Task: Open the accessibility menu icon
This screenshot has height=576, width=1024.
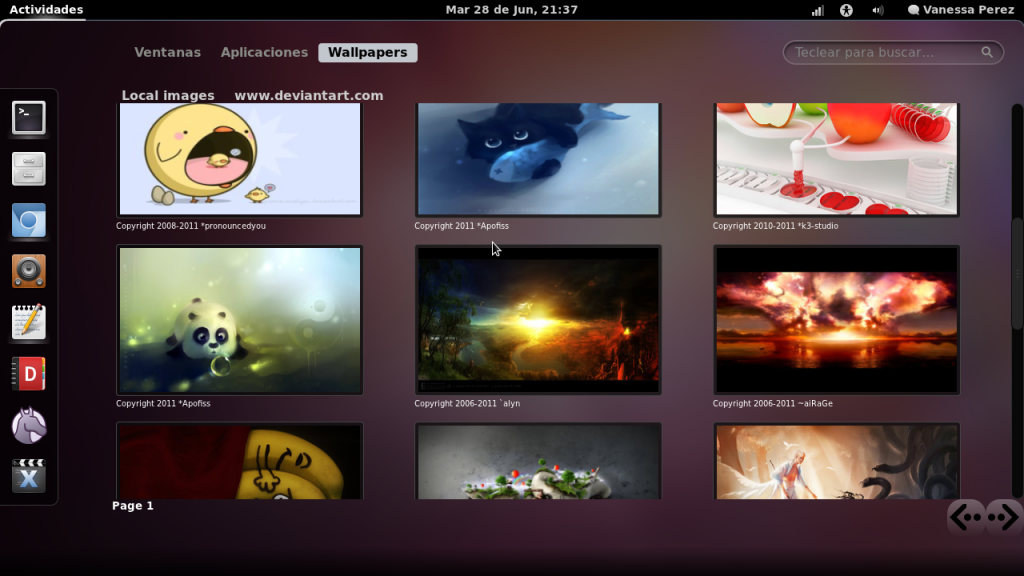Action: tap(846, 10)
